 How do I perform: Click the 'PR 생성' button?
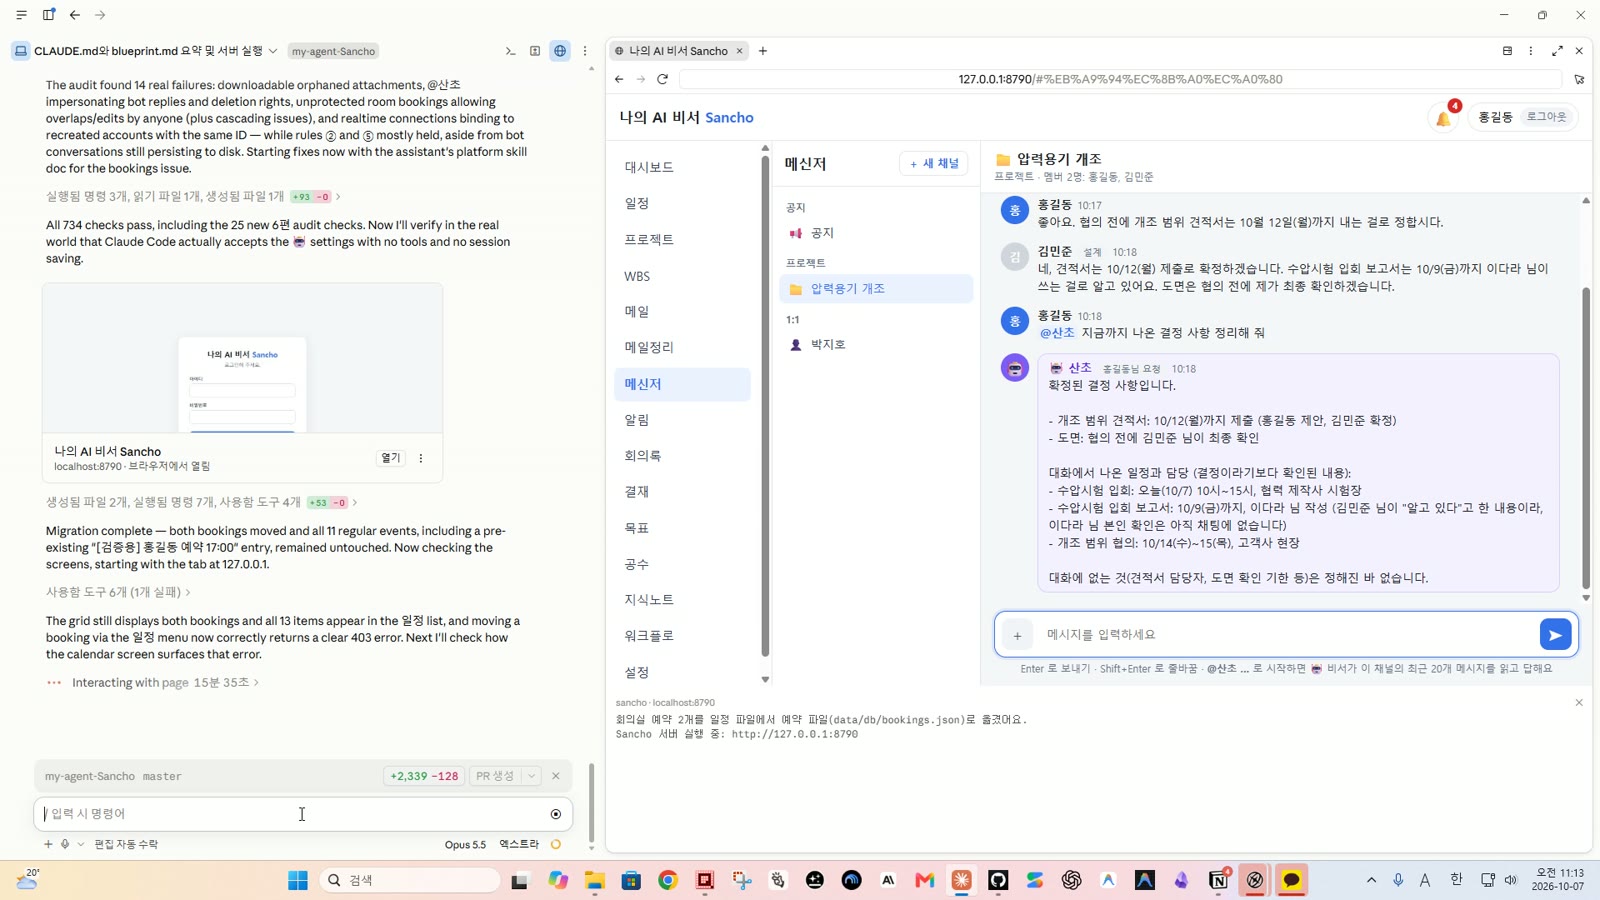point(495,776)
